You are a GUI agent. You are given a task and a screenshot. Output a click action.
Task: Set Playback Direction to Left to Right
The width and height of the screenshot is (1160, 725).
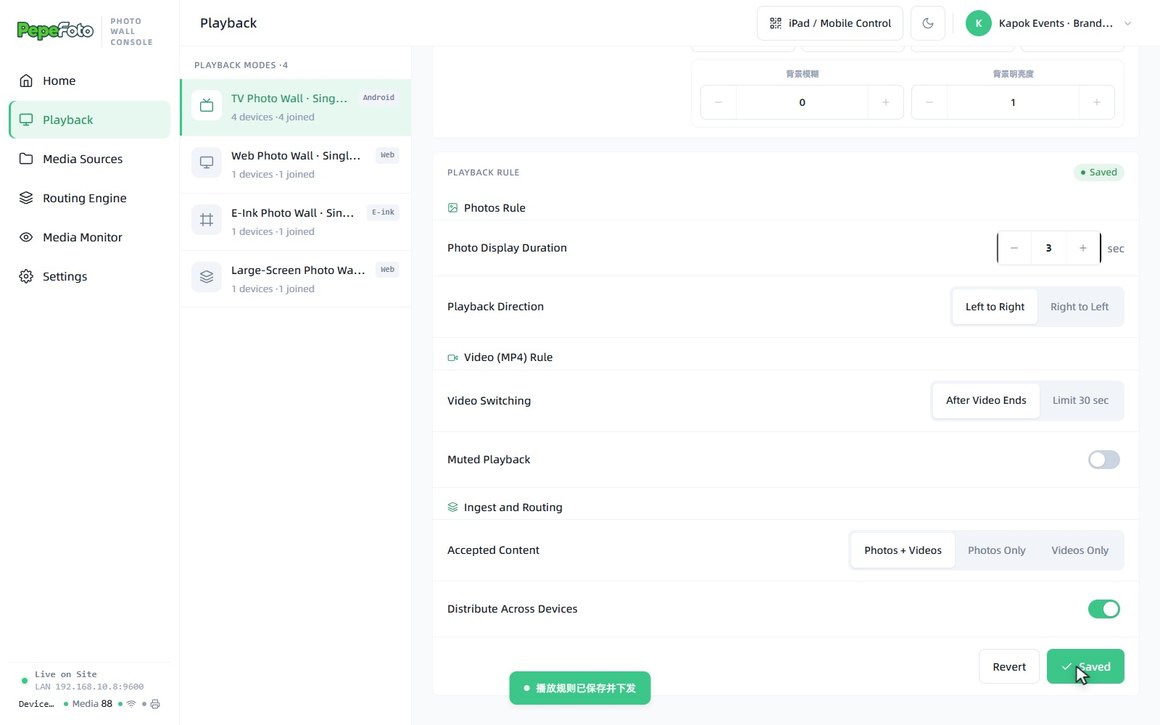tap(994, 307)
